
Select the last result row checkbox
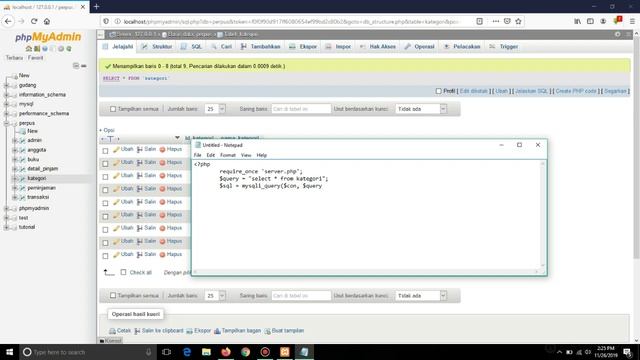click(105, 256)
